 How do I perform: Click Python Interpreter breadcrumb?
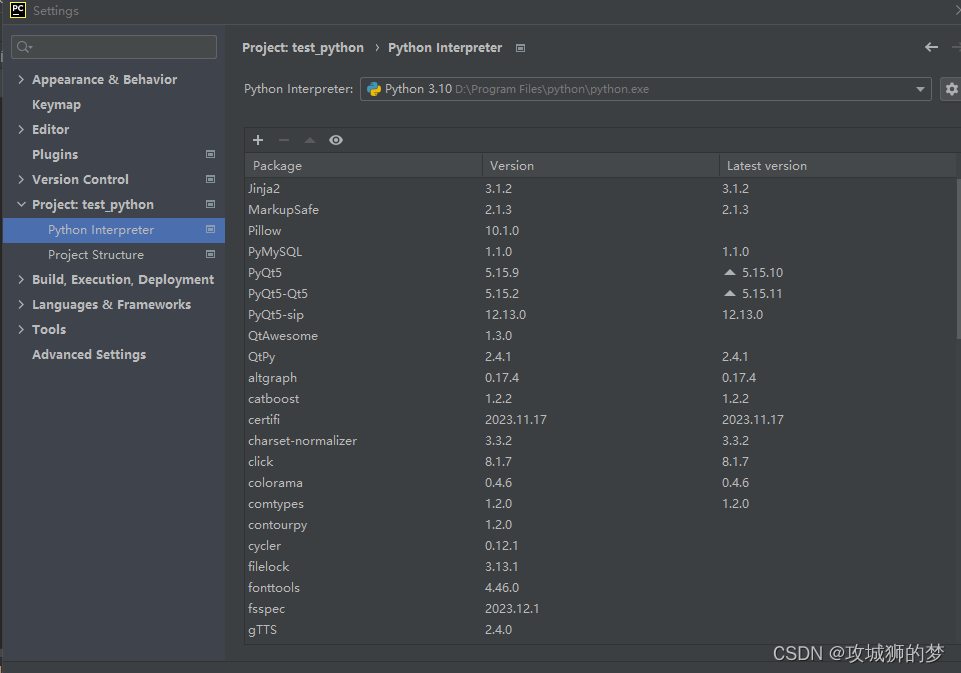click(x=445, y=48)
